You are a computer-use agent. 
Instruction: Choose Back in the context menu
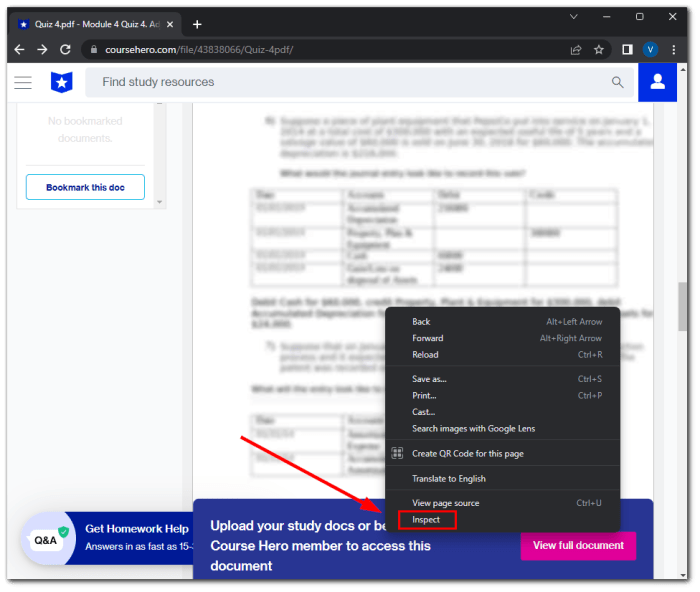[502, 321]
